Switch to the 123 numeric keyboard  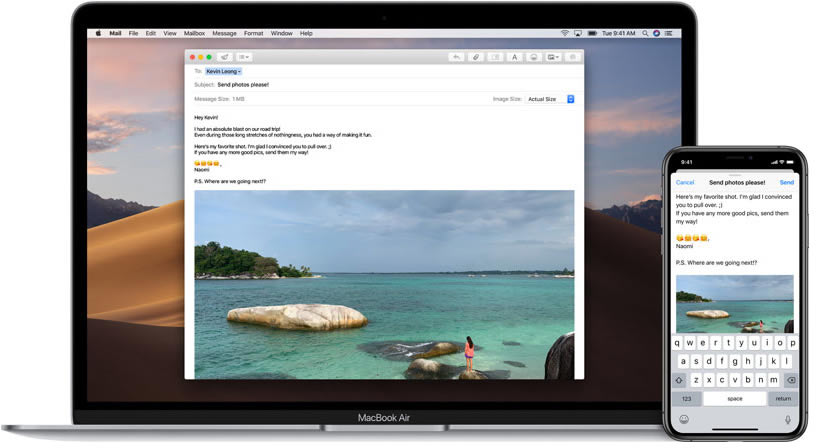click(x=686, y=398)
